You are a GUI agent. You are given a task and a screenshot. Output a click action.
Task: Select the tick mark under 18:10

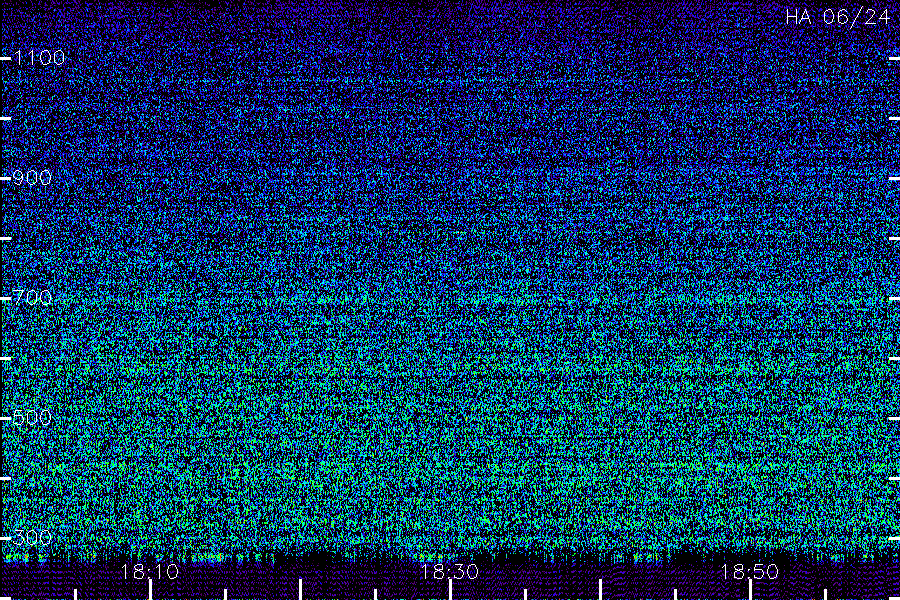pos(150,590)
